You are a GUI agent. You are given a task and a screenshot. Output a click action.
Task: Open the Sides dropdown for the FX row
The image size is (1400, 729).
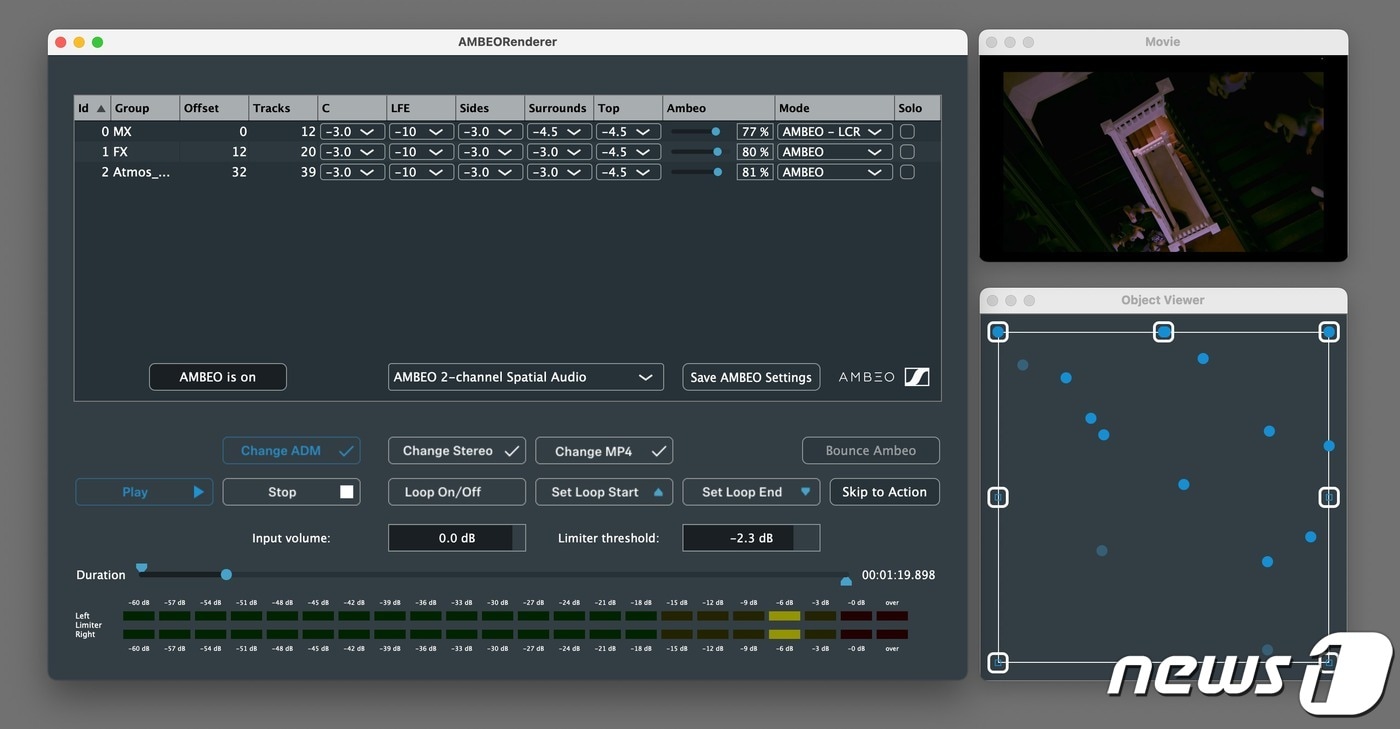point(490,152)
